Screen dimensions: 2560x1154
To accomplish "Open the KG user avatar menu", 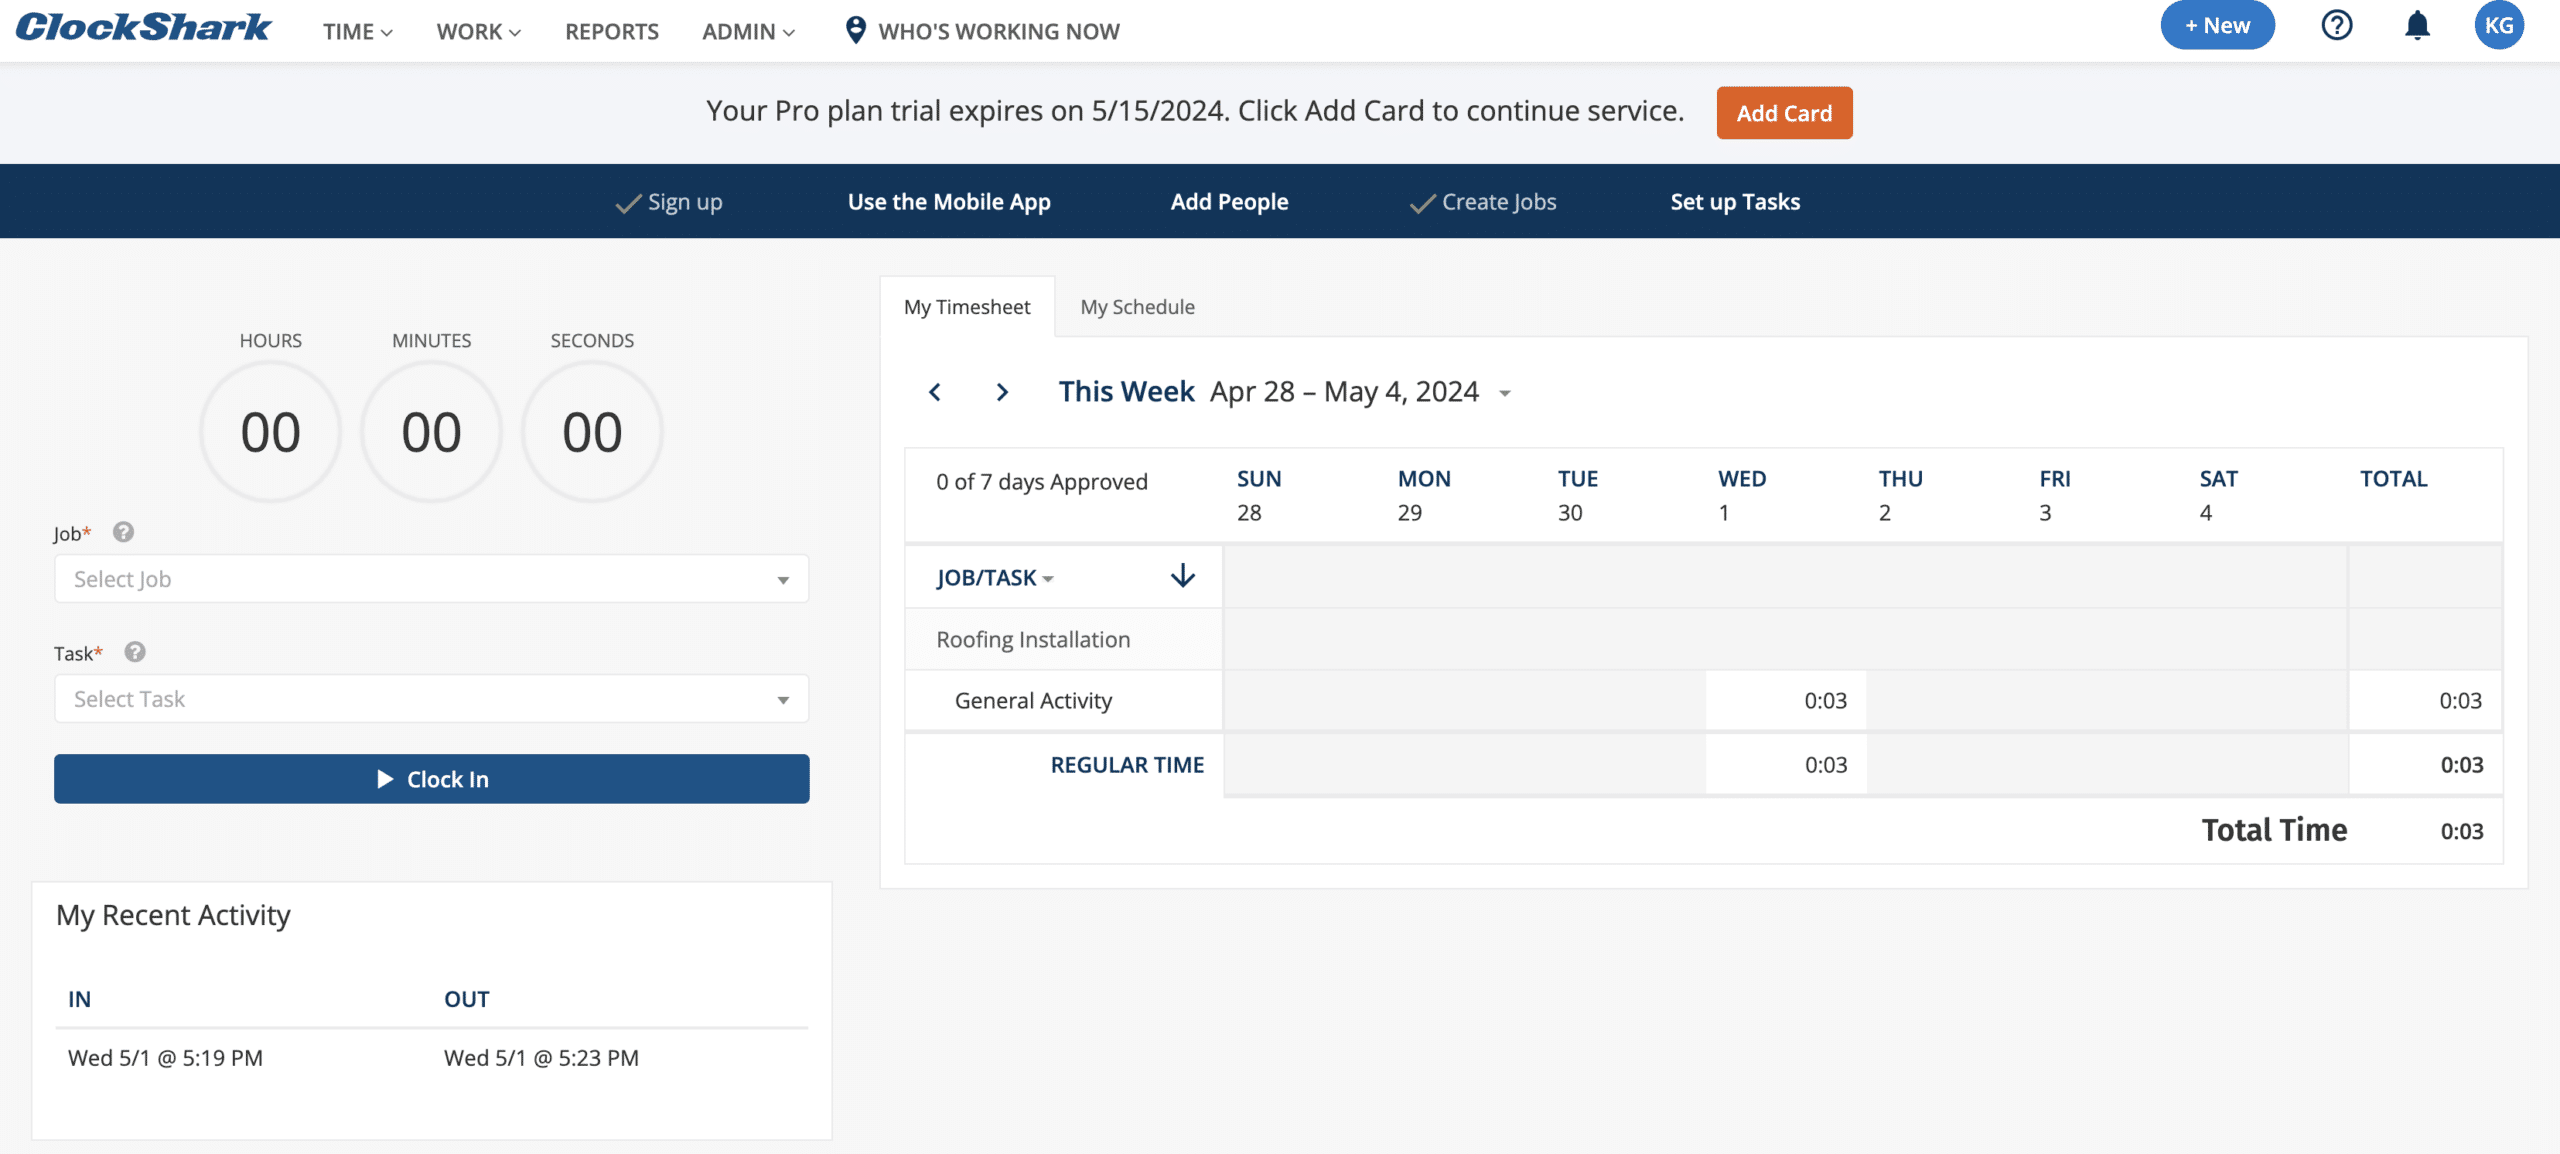I will click(x=2499, y=25).
